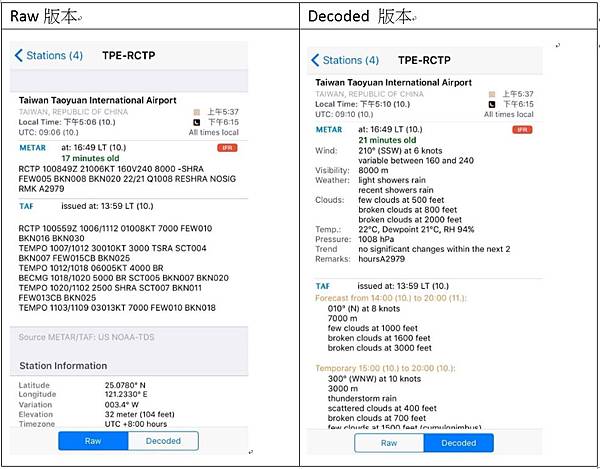Click 'broken clouds at 800 feet' line

pyautogui.click(x=408, y=210)
